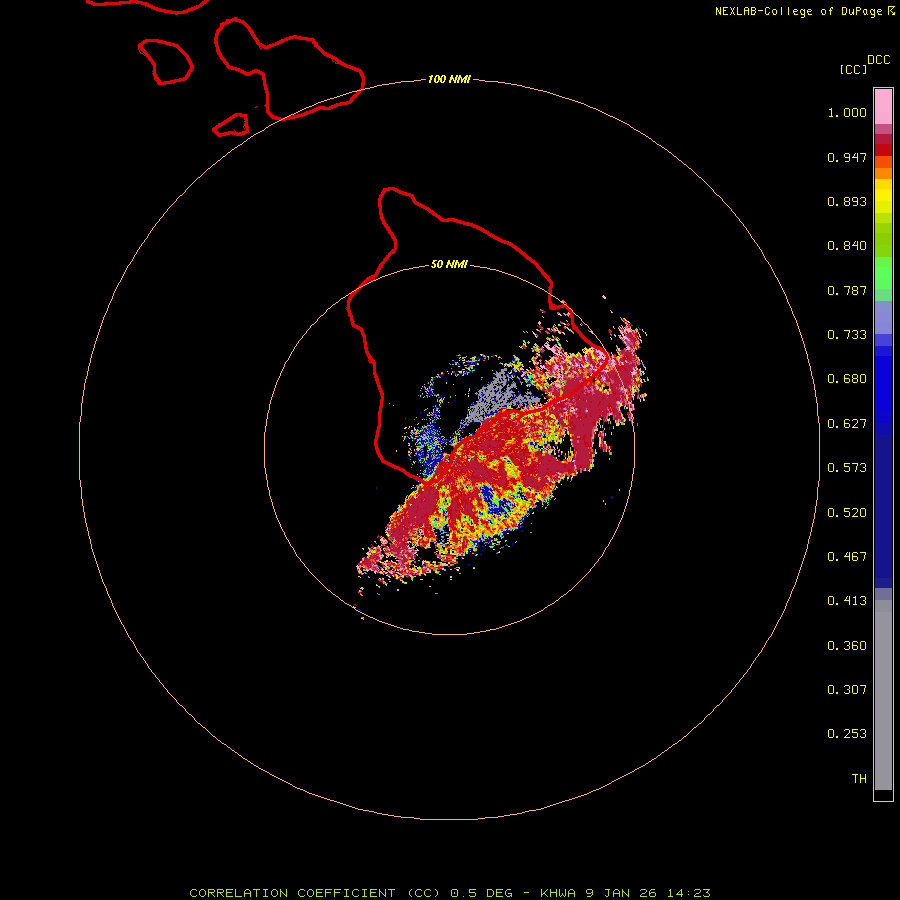900x900 pixels.
Task: Click the TH threshold label on legend
Action: (859, 779)
